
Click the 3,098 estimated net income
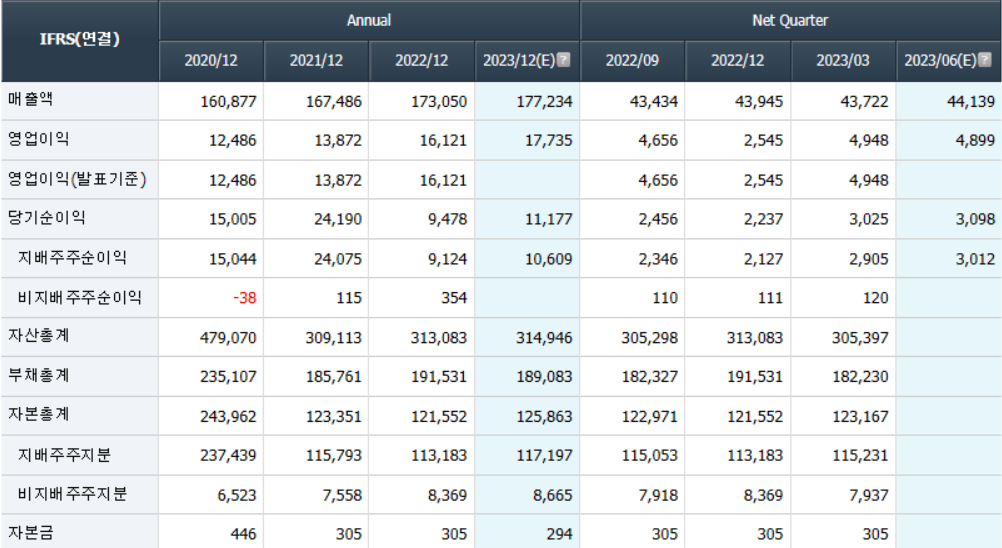[x=975, y=220]
